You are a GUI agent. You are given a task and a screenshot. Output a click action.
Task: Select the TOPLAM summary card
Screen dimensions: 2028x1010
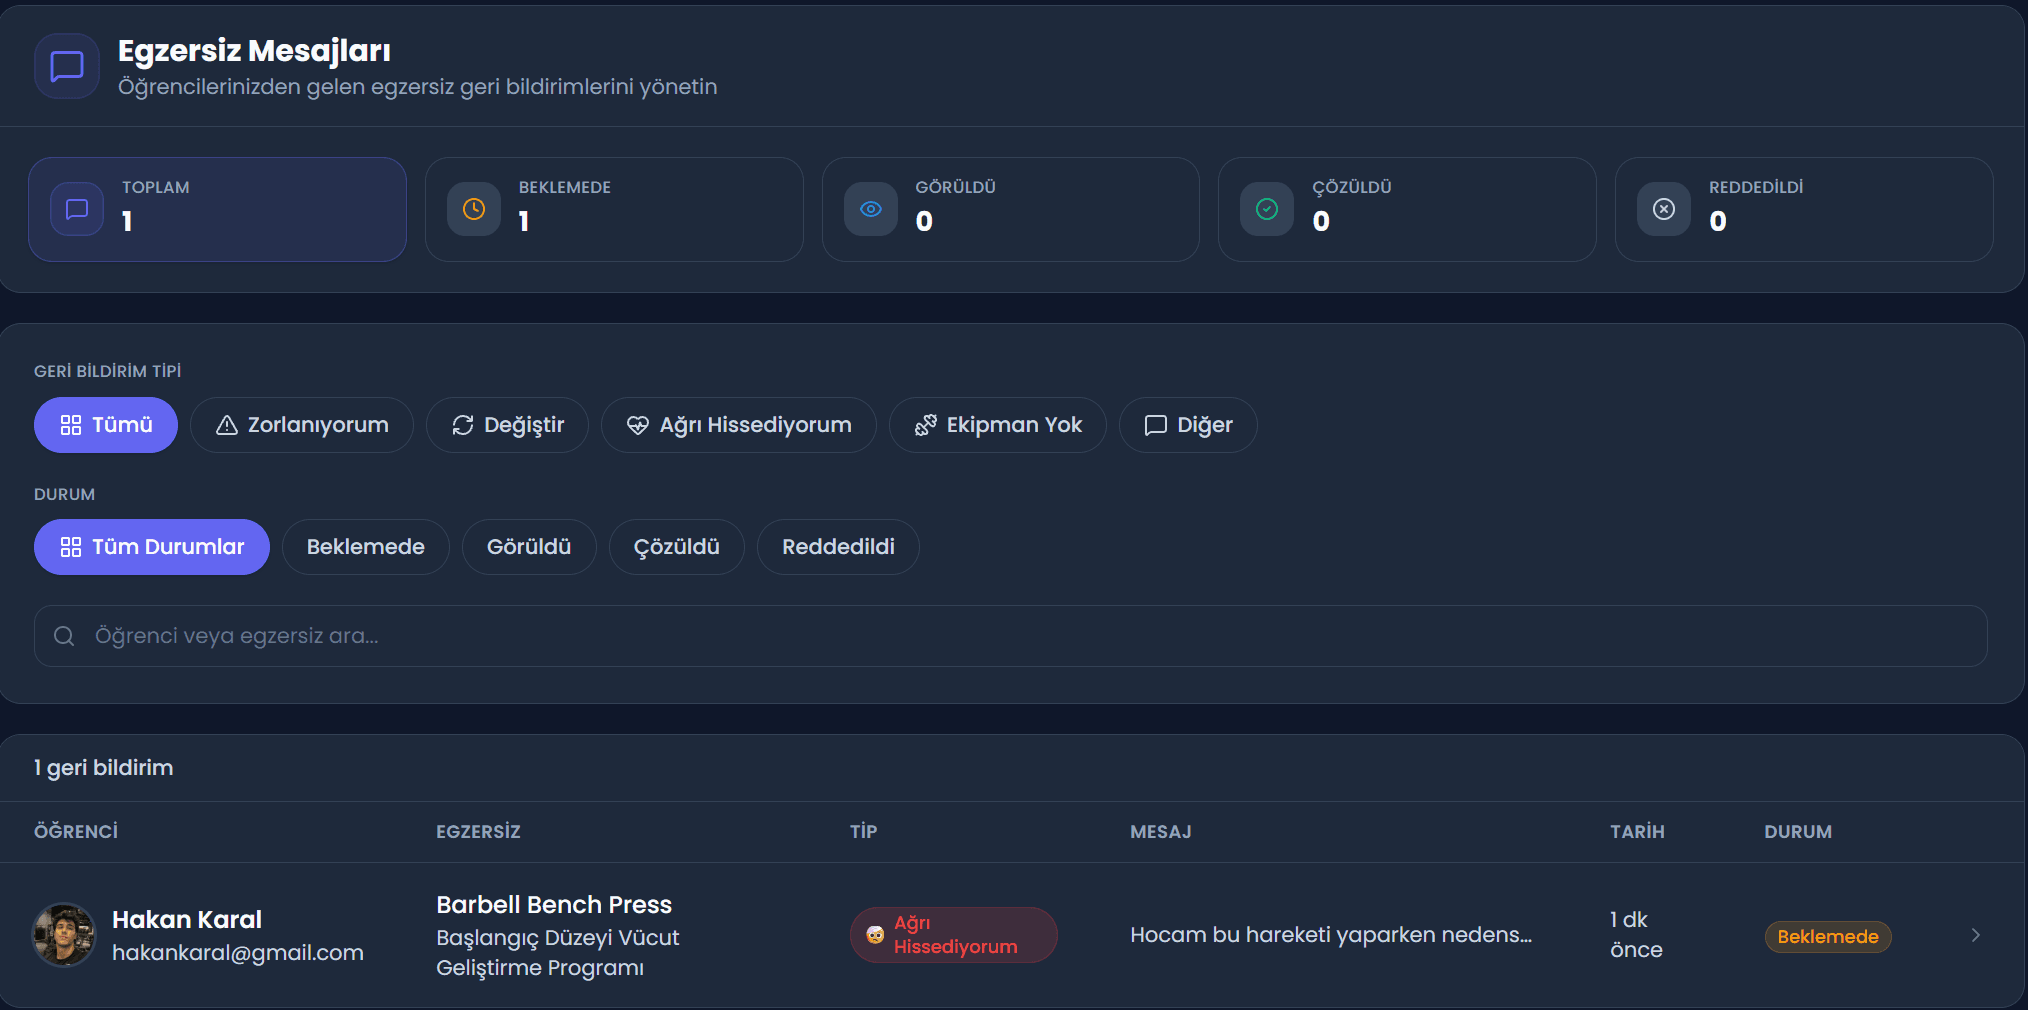(x=217, y=209)
